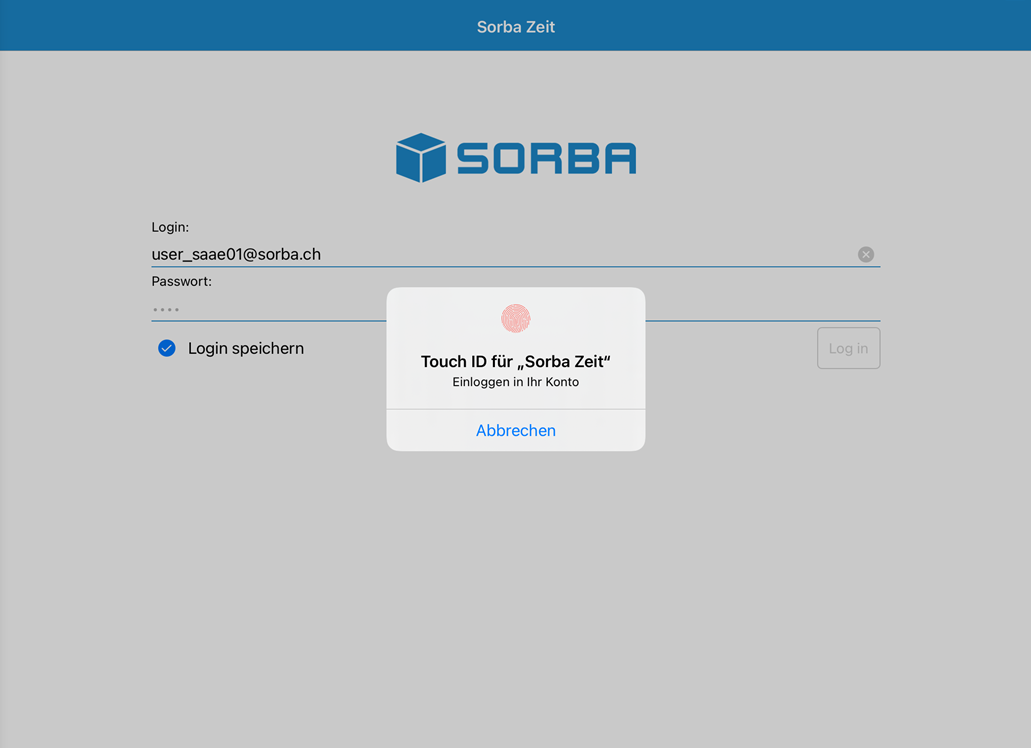Screen dimensions: 1031x748
Task: Tap the Touch ID fingerprint icon
Action: coord(516,318)
